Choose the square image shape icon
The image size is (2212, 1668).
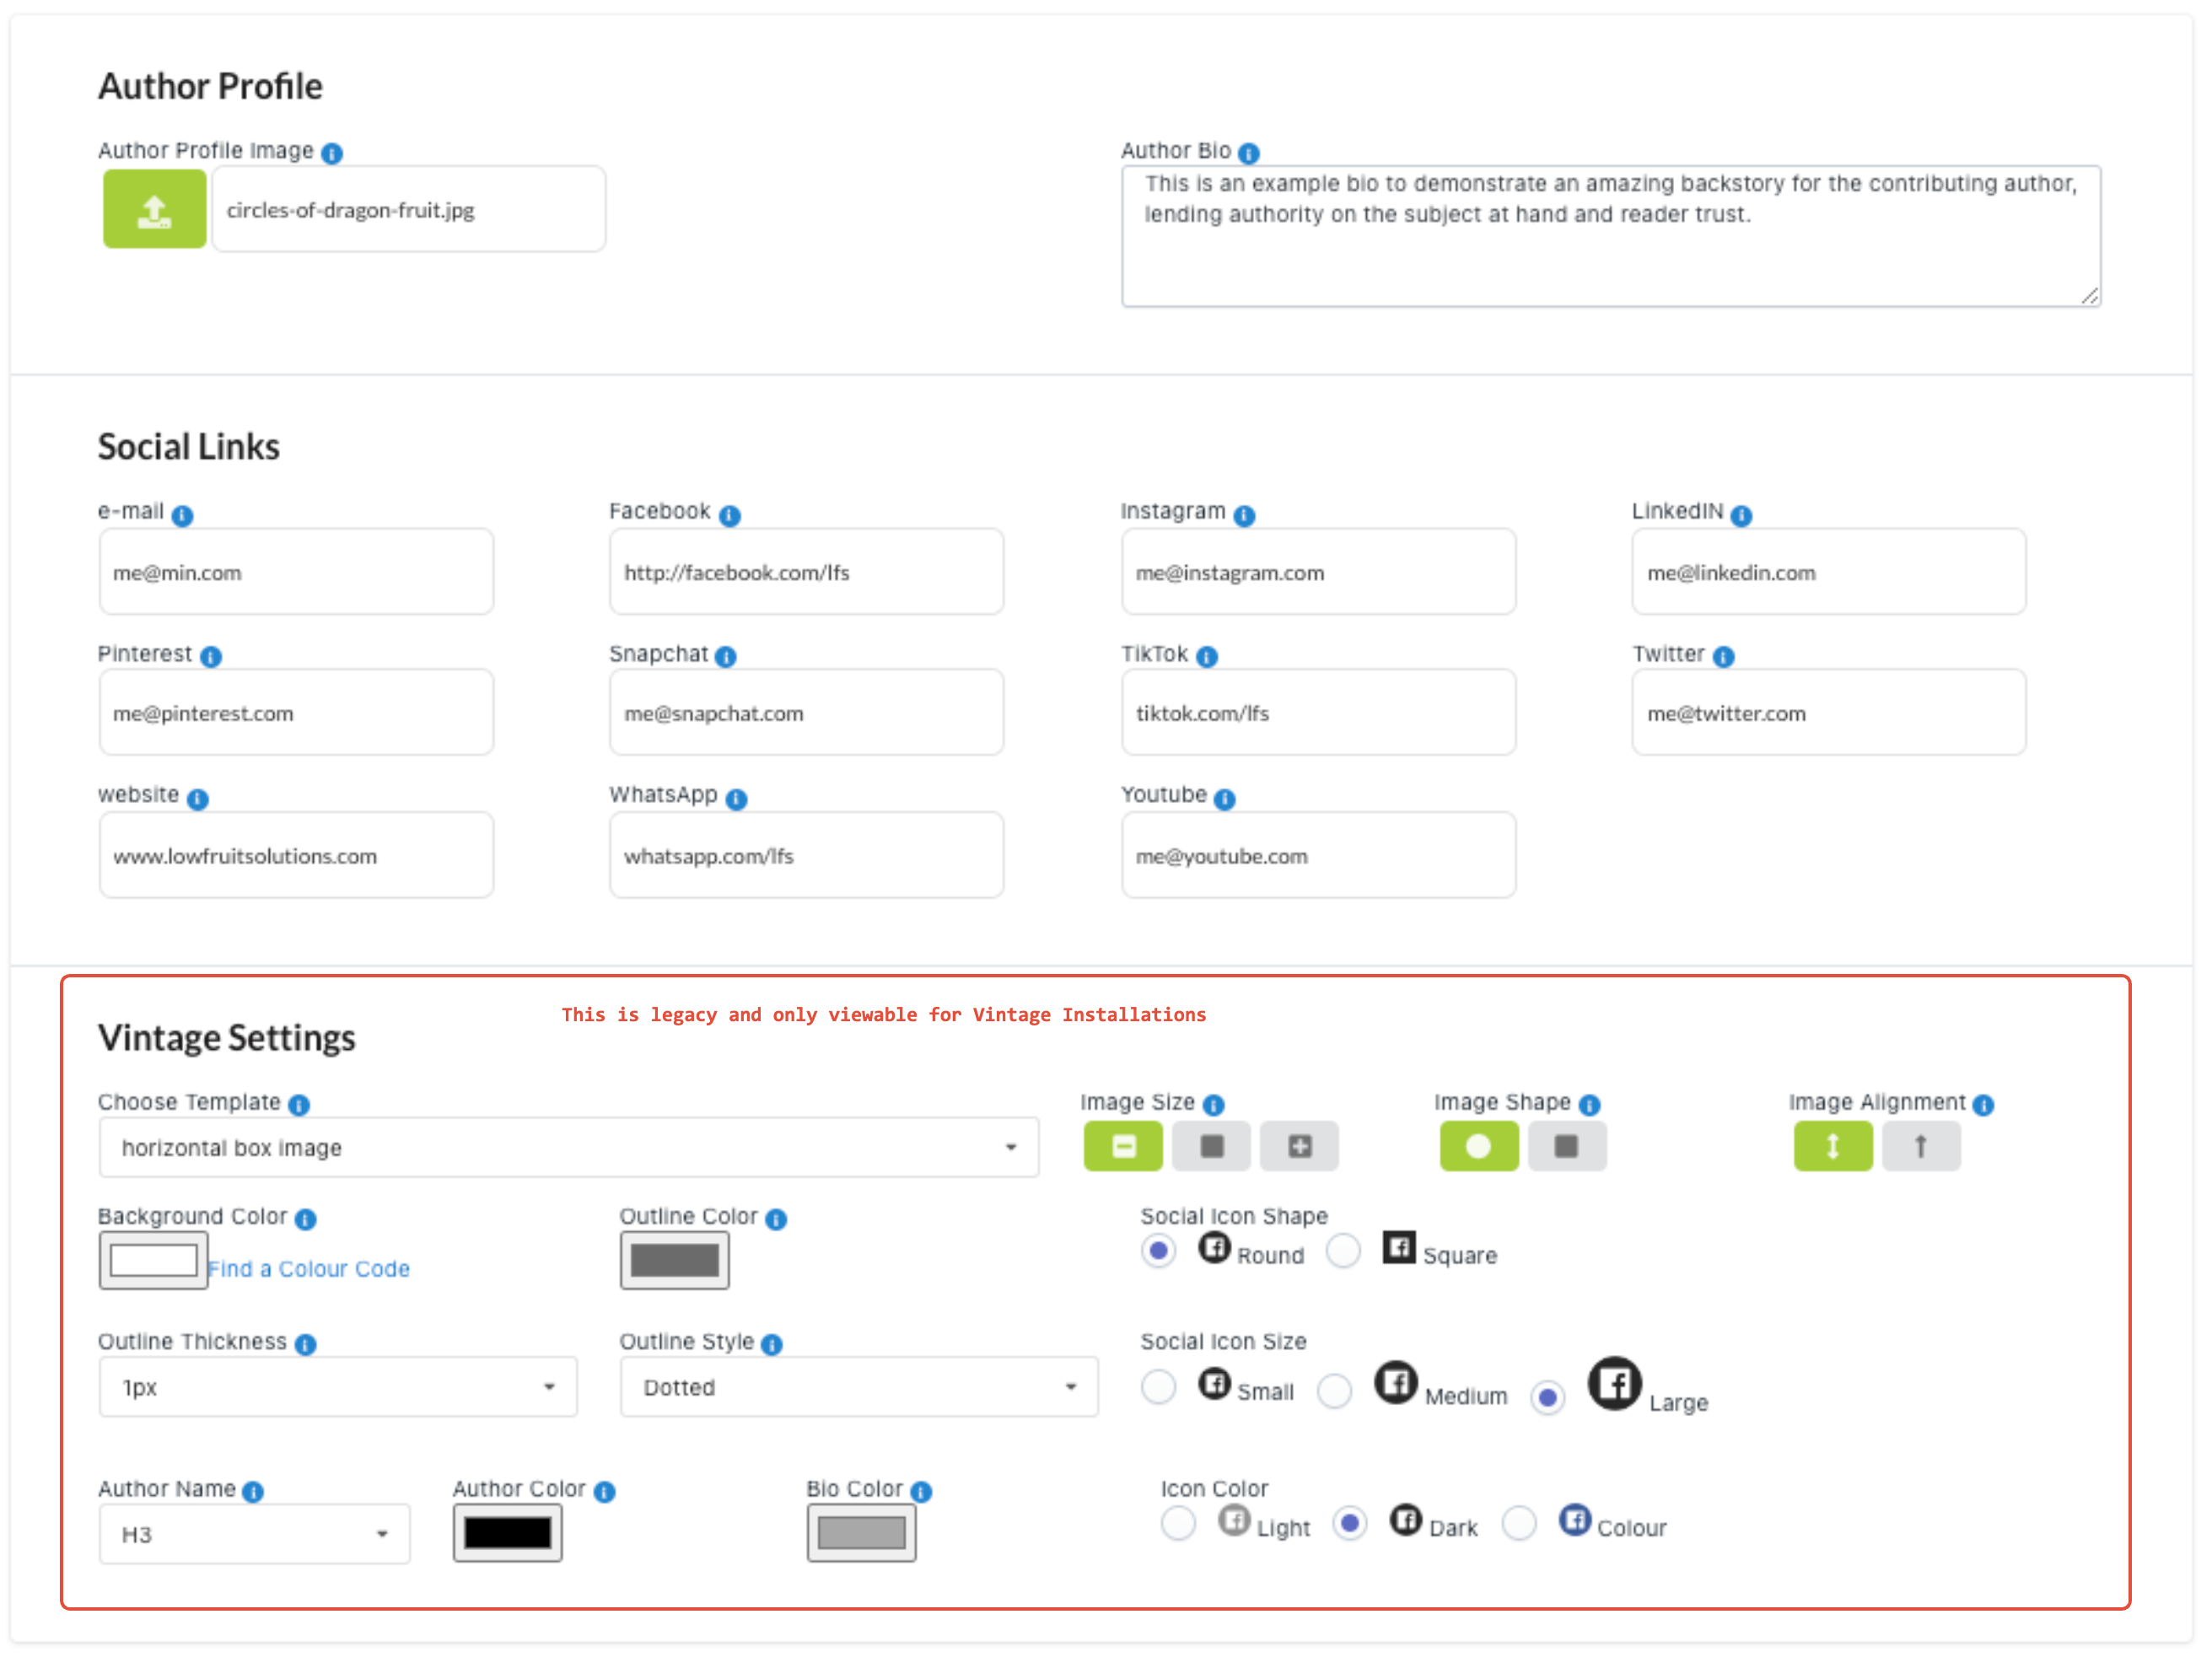[1565, 1146]
